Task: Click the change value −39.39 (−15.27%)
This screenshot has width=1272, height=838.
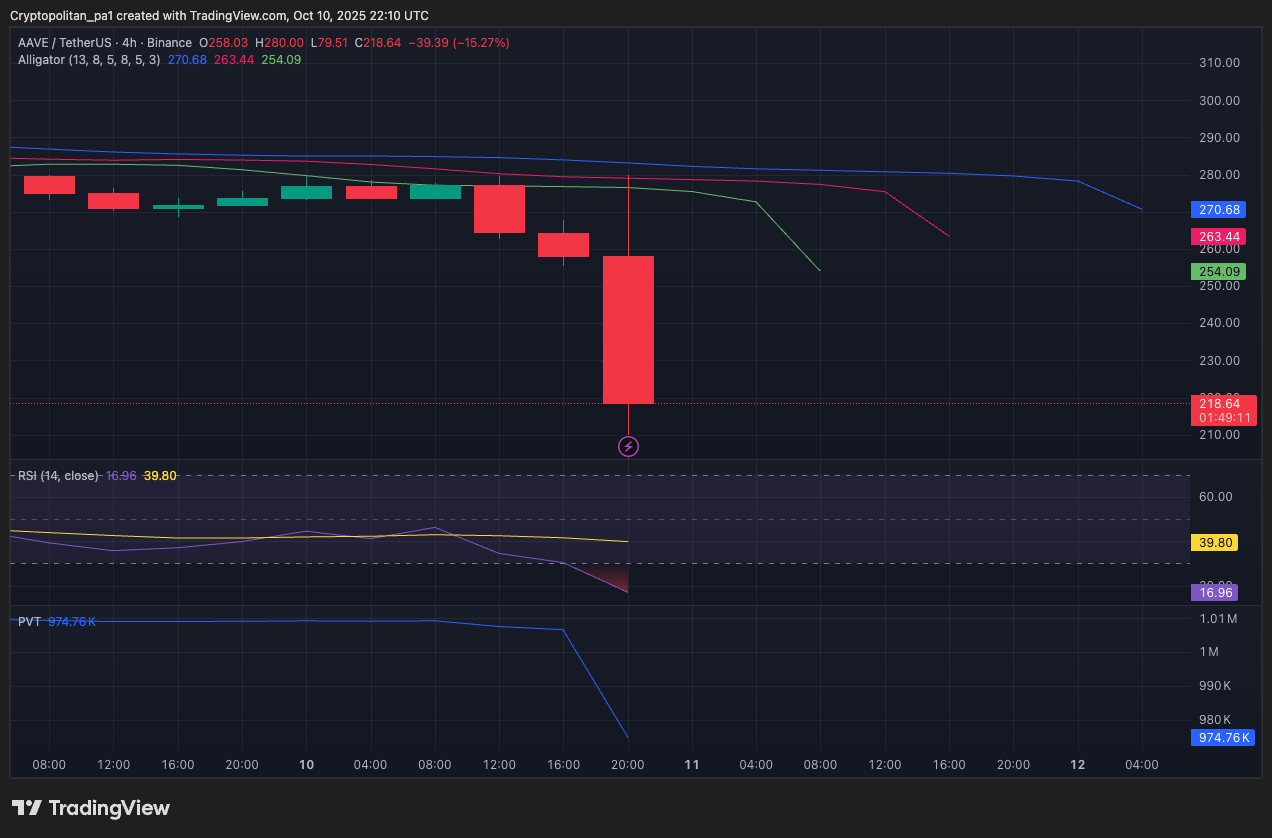Action: click(x=460, y=43)
